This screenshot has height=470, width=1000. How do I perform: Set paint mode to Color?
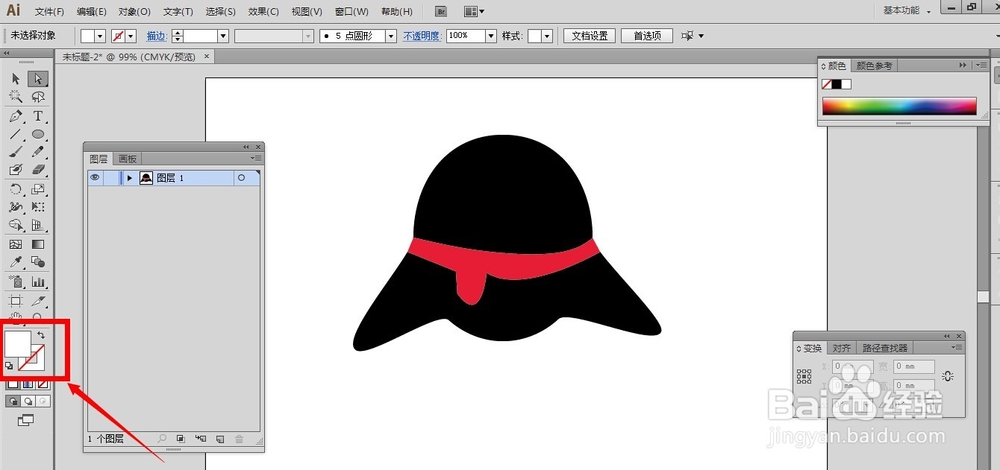click(x=12, y=384)
